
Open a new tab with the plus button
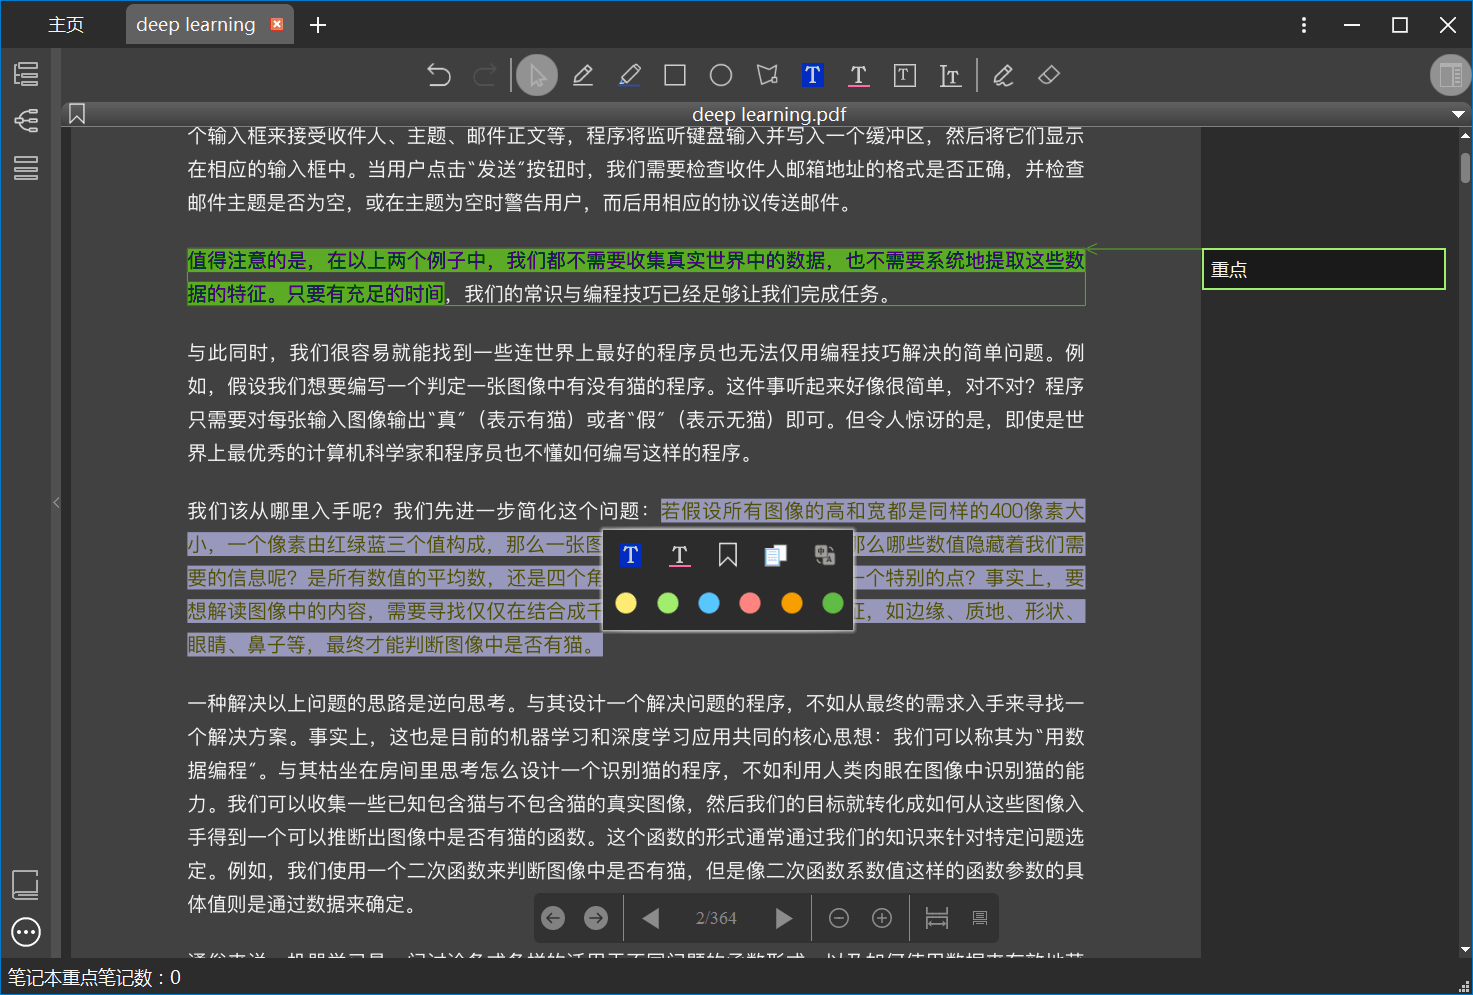[318, 24]
